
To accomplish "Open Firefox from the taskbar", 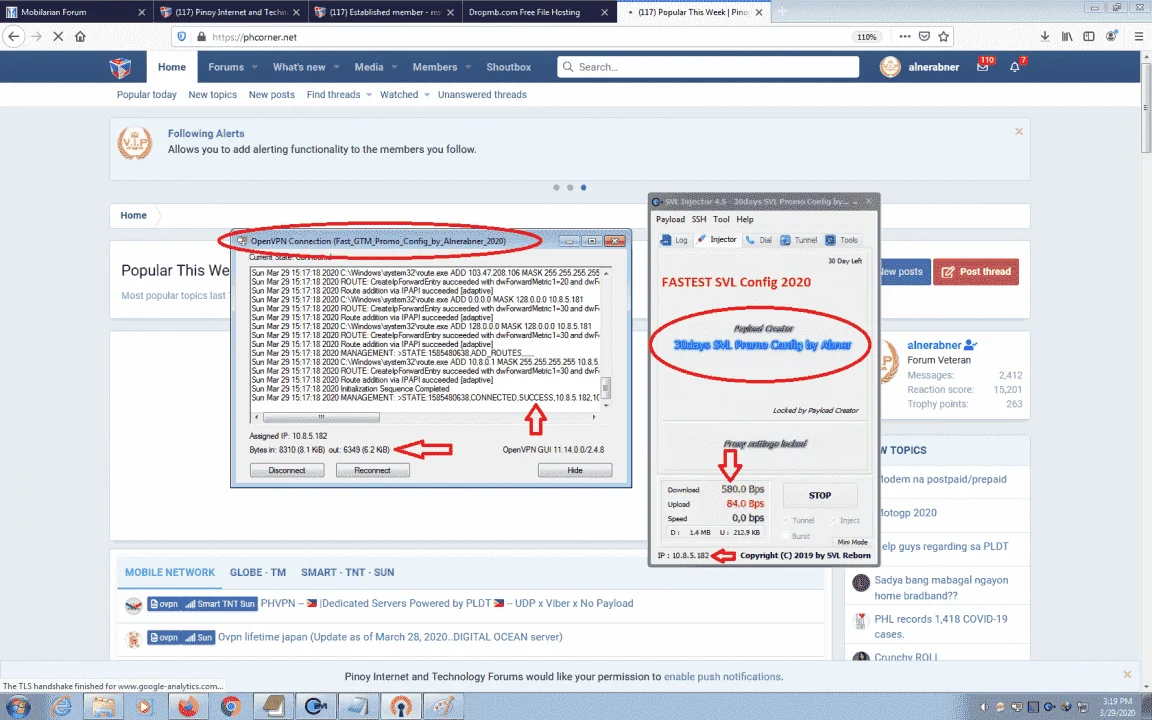I will coord(188,707).
